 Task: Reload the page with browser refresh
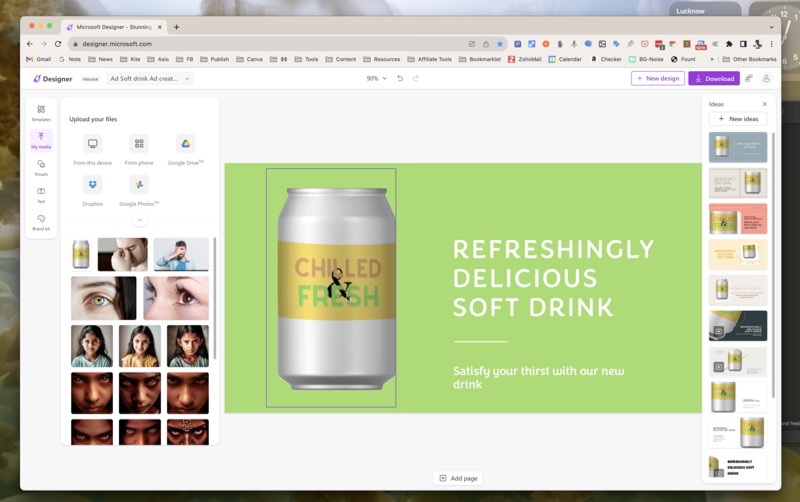click(x=58, y=44)
